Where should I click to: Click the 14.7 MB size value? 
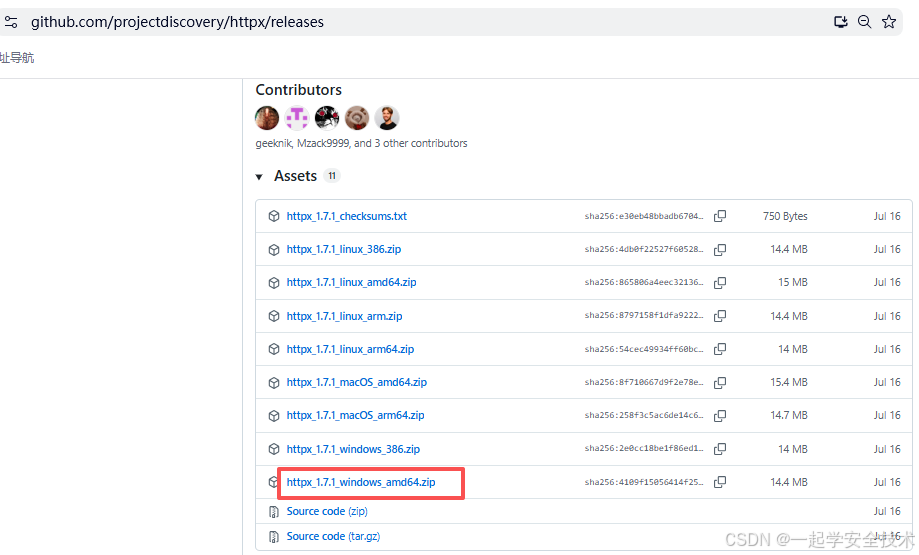789,415
